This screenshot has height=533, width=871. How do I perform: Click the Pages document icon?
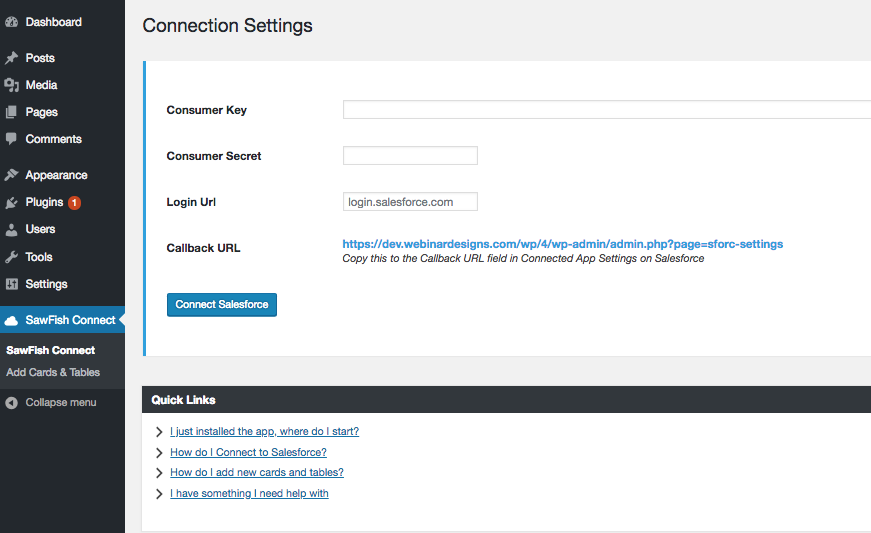click(x=11, y=112)
